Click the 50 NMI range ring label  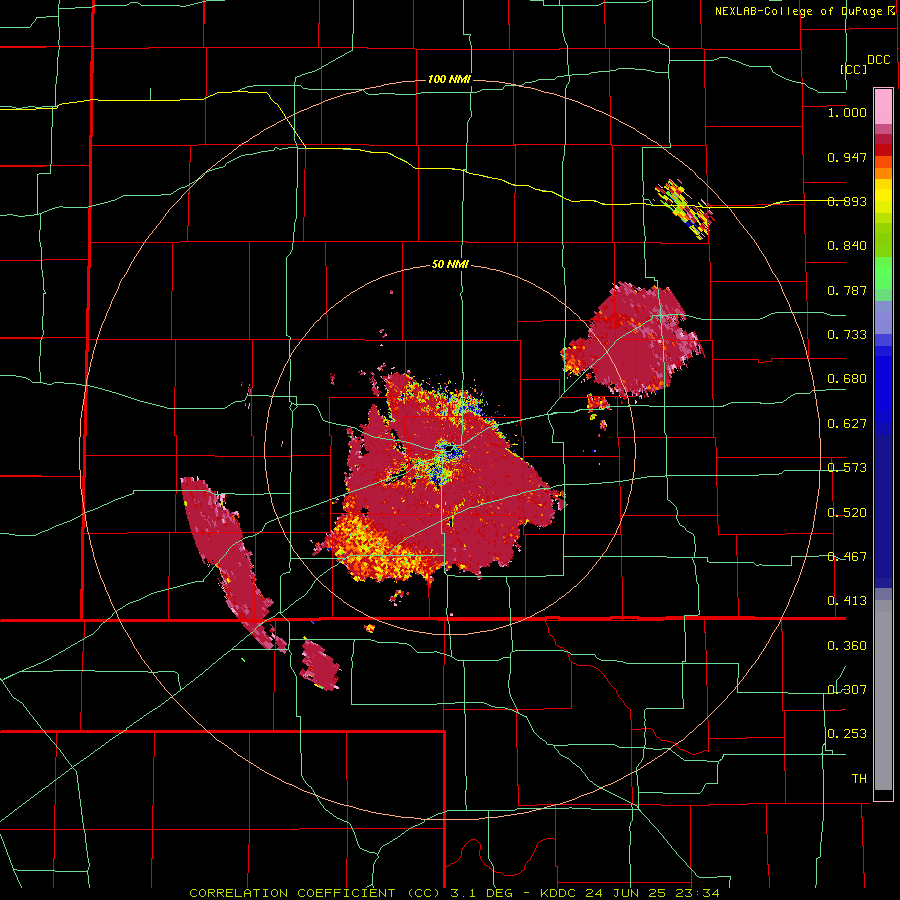[450, 265]
